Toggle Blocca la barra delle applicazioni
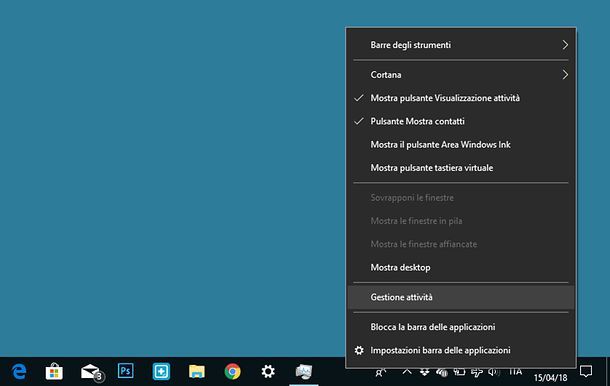The width and height of the screenshot is (610, 386). coord(461,327)
